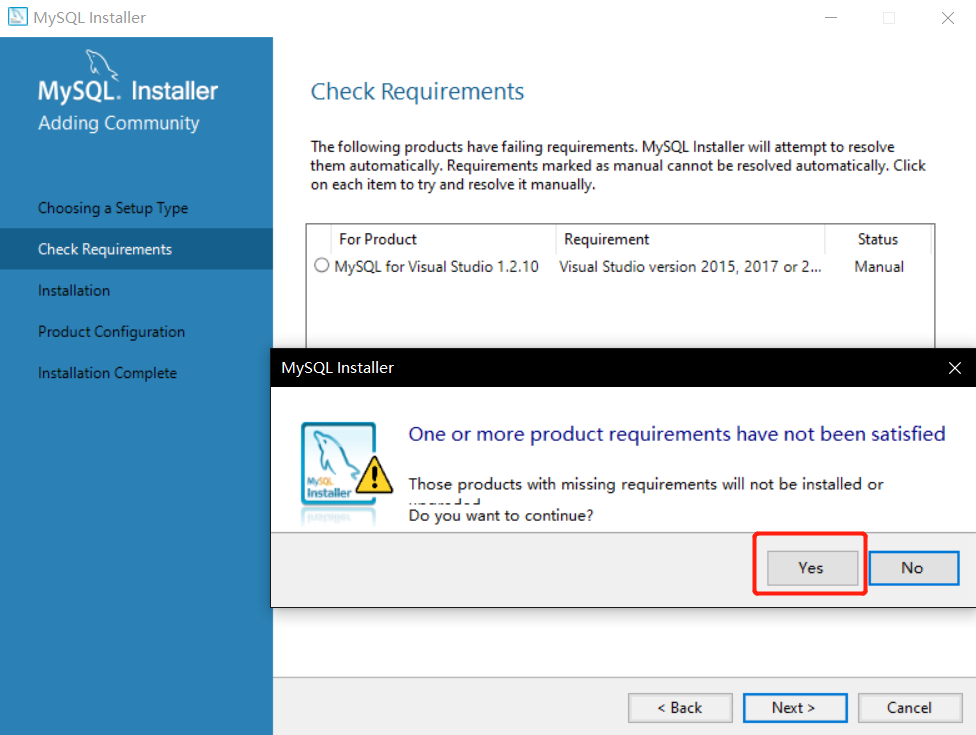This screenshot has height=735, width=976.
Task: Close the MySQL Installer warning dialog
Action: 955,368
